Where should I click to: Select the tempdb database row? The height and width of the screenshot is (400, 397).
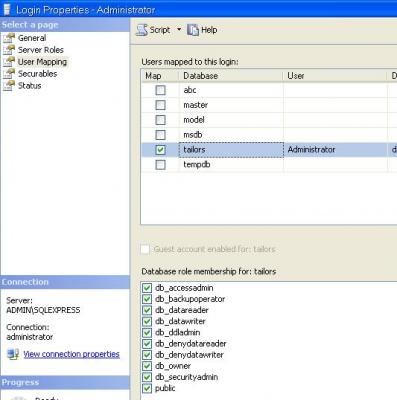269,165
